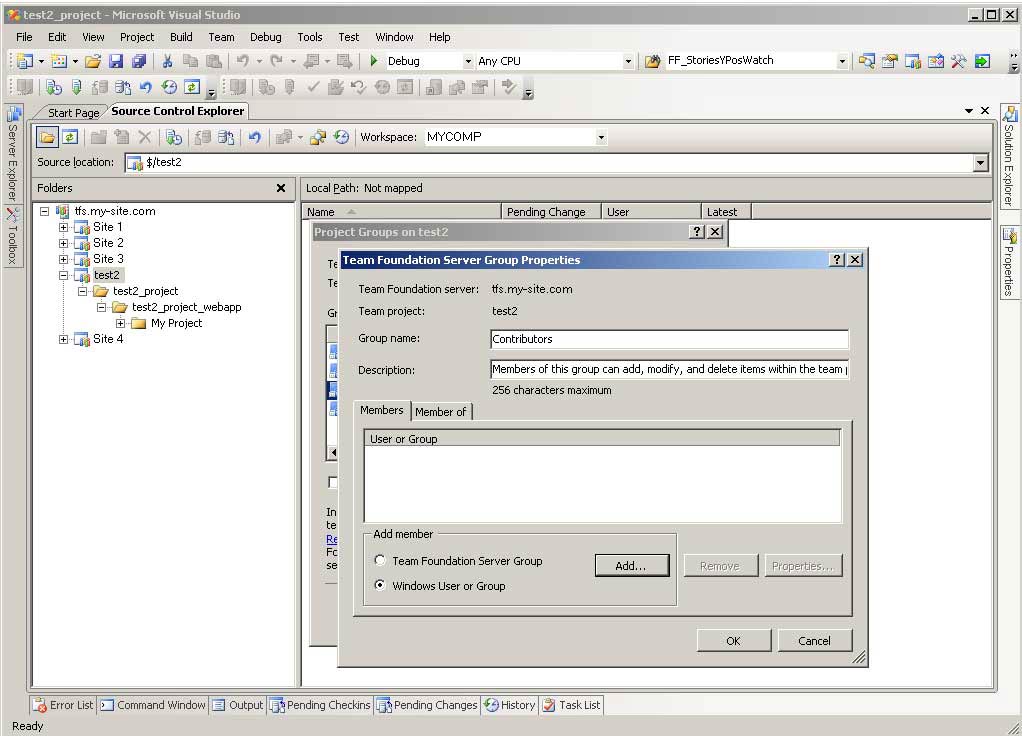This screenshot has height=736, width=1022.
Task: Open the Pending Changes bottom tab
Action: (428, 705)
